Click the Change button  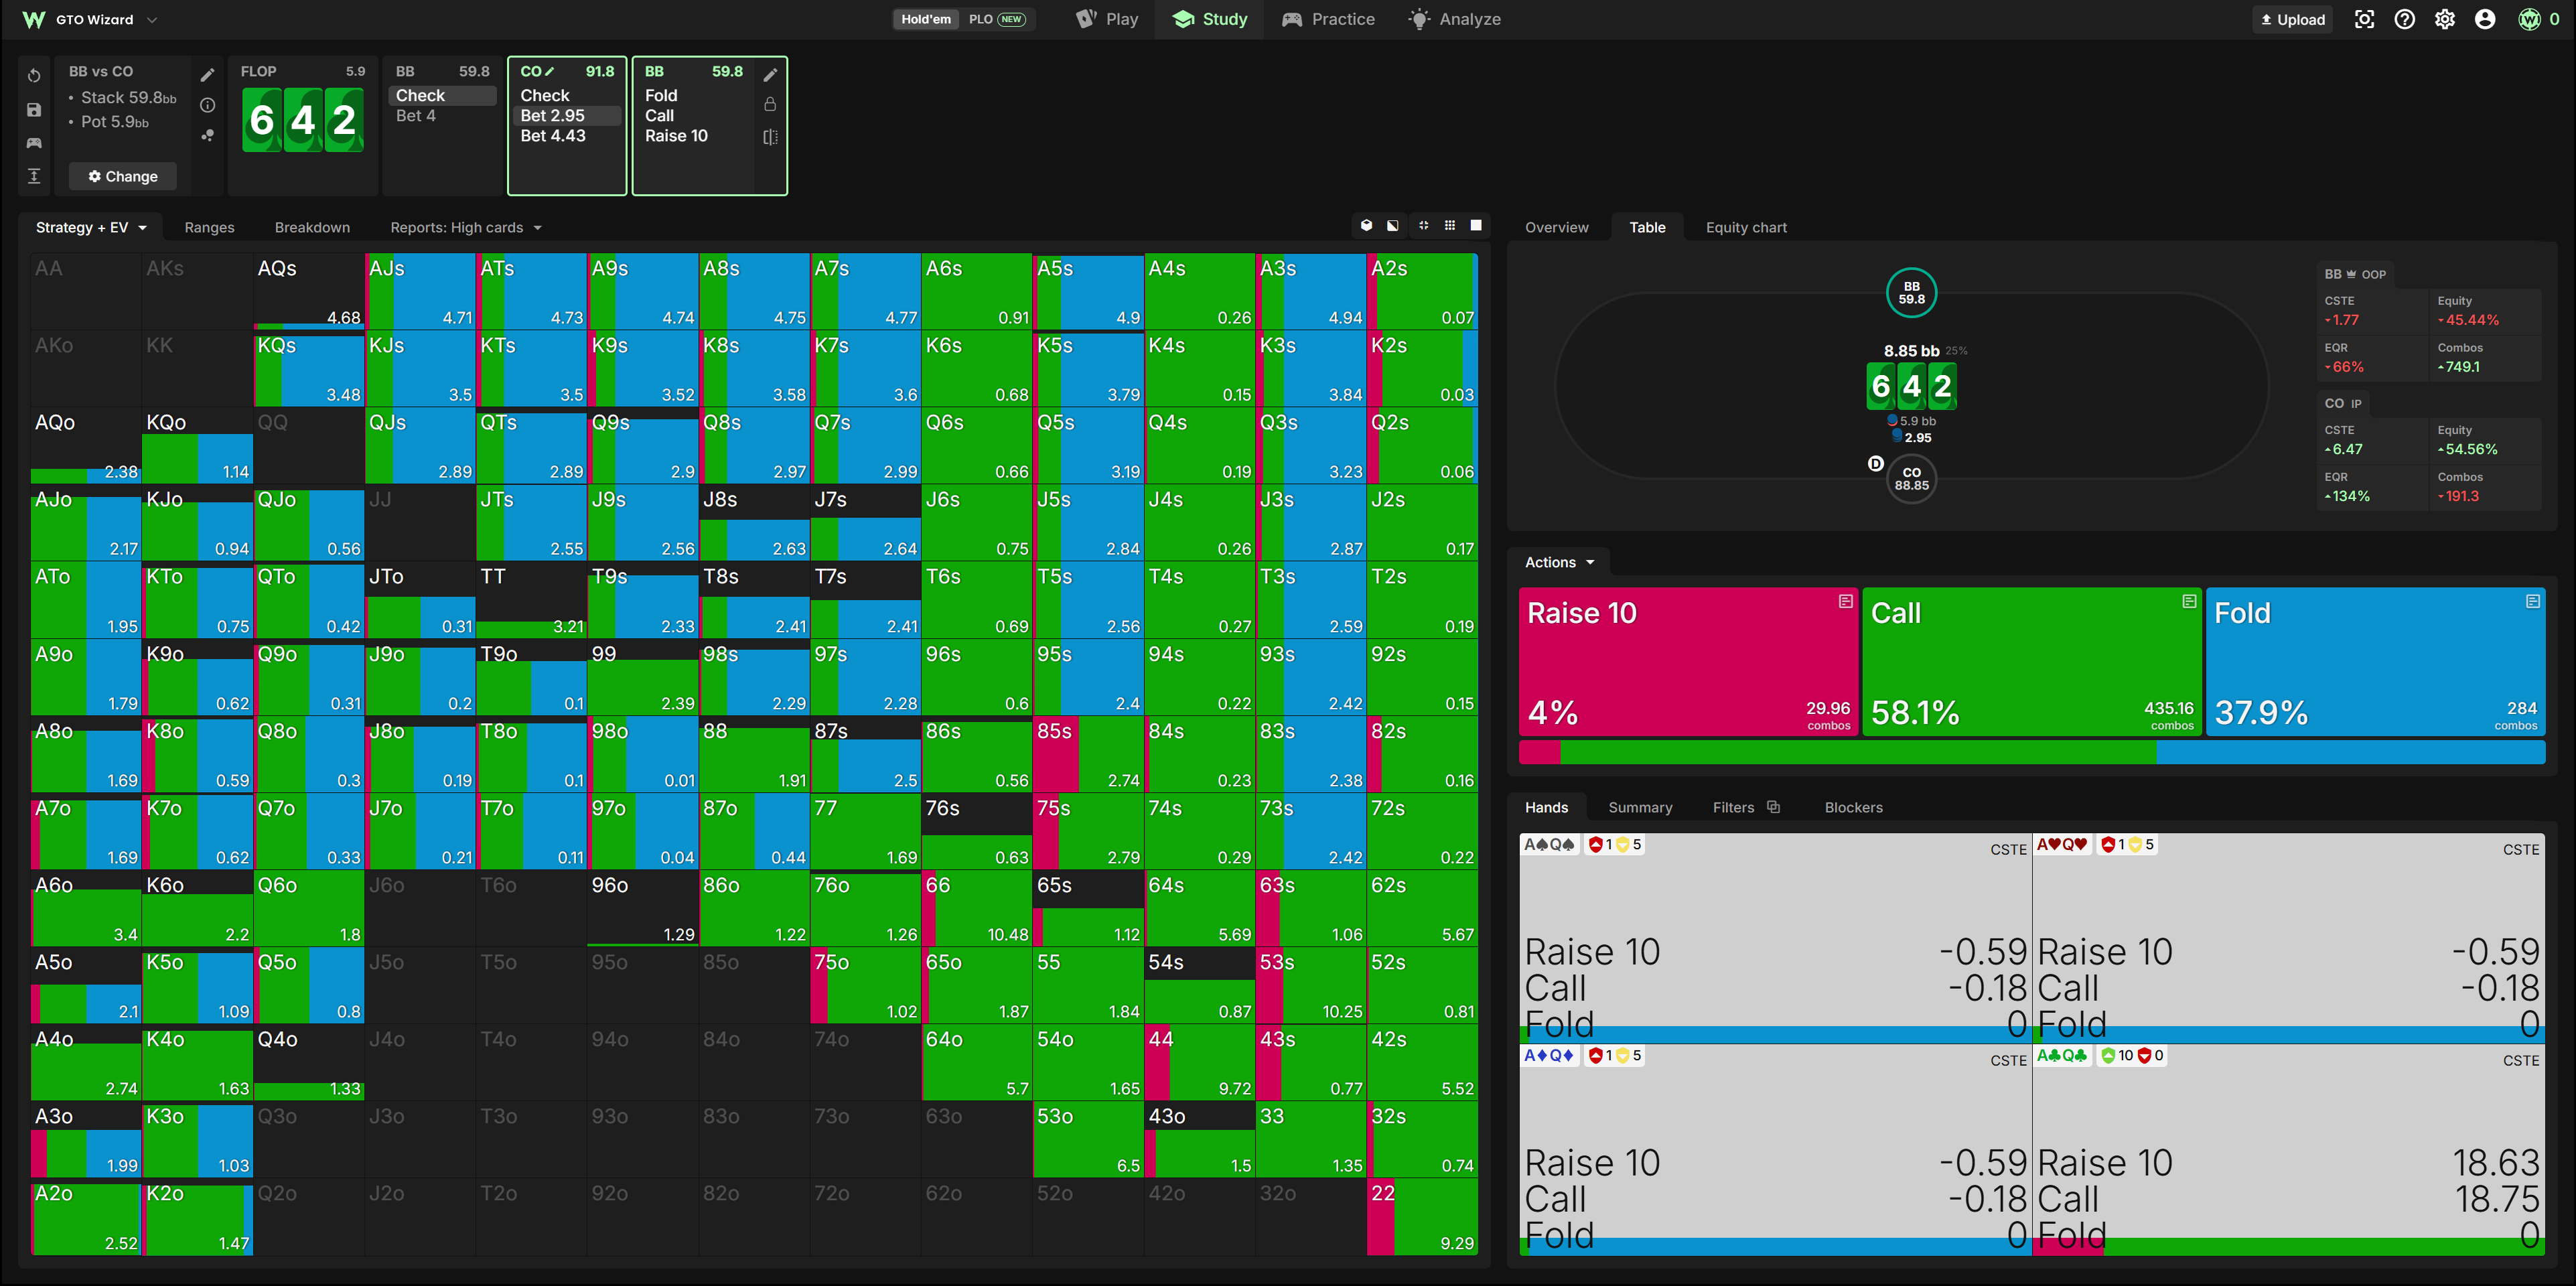pyautogui.click(x=123, y=176)
